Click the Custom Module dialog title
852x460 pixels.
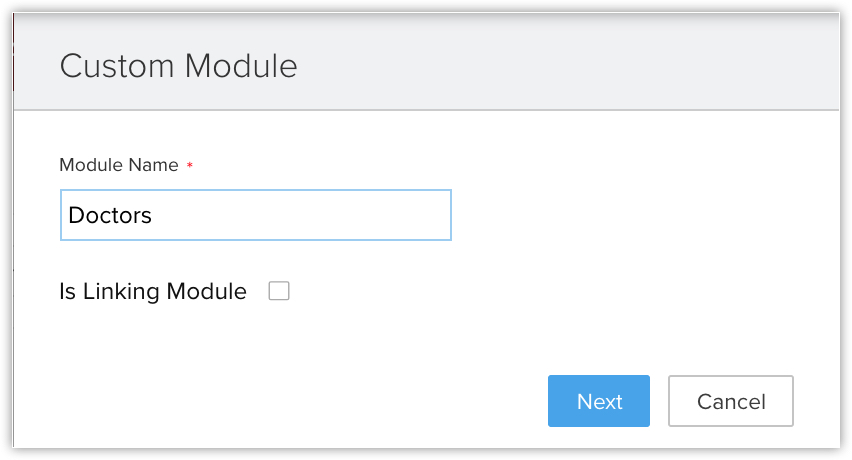178,66
